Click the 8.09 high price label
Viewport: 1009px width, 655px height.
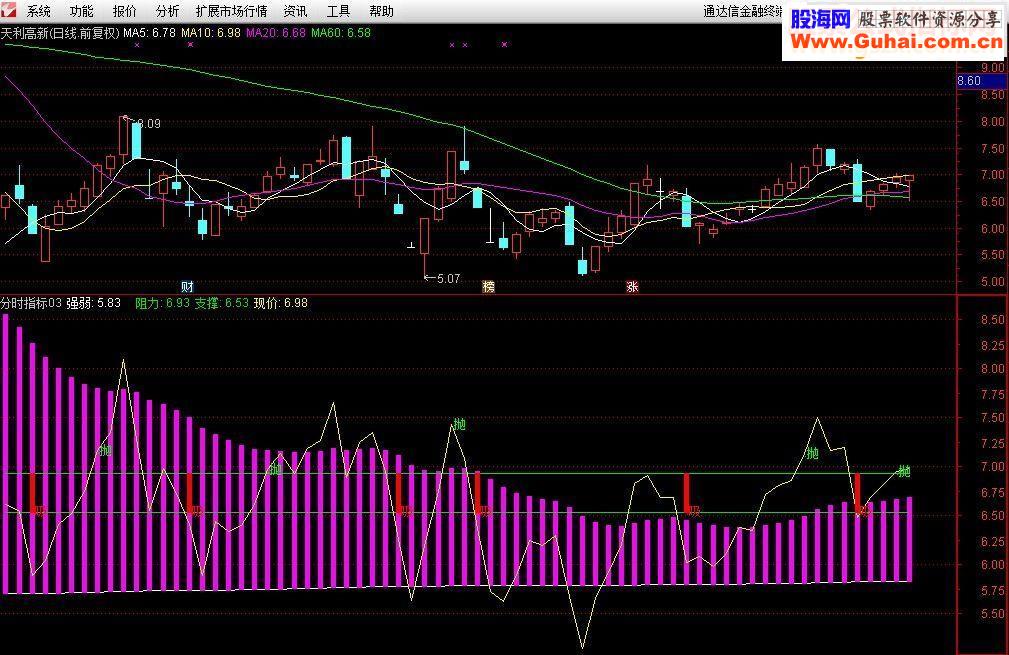pos(149,124)
